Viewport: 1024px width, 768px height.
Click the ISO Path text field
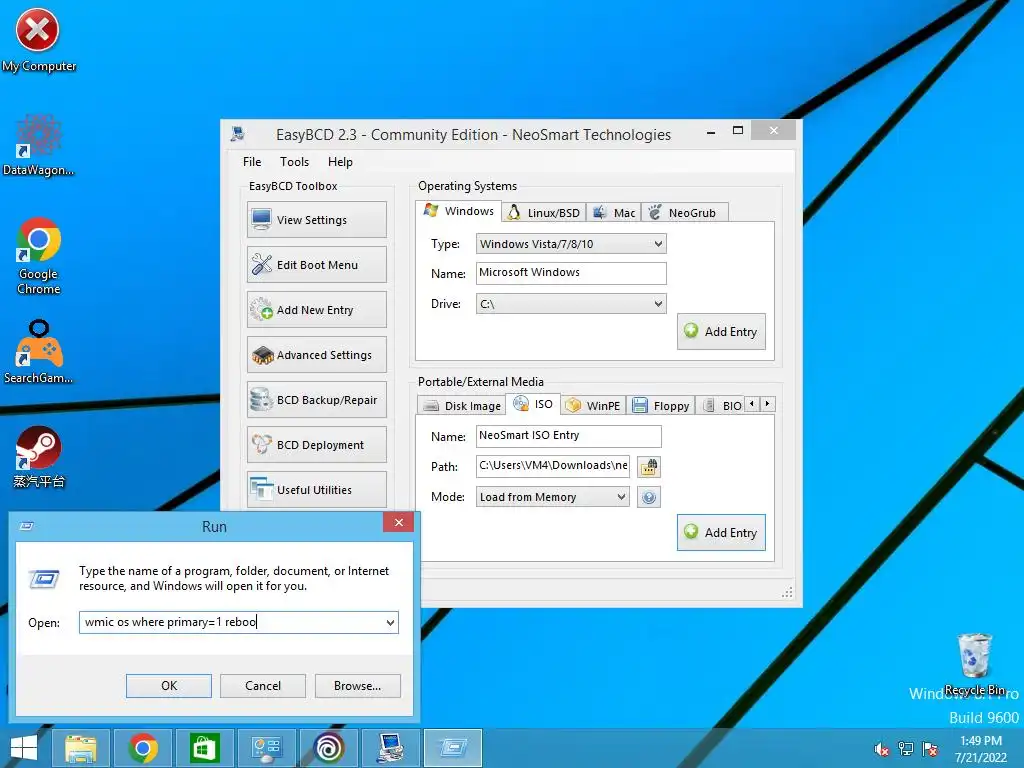[x=552, y=466]
